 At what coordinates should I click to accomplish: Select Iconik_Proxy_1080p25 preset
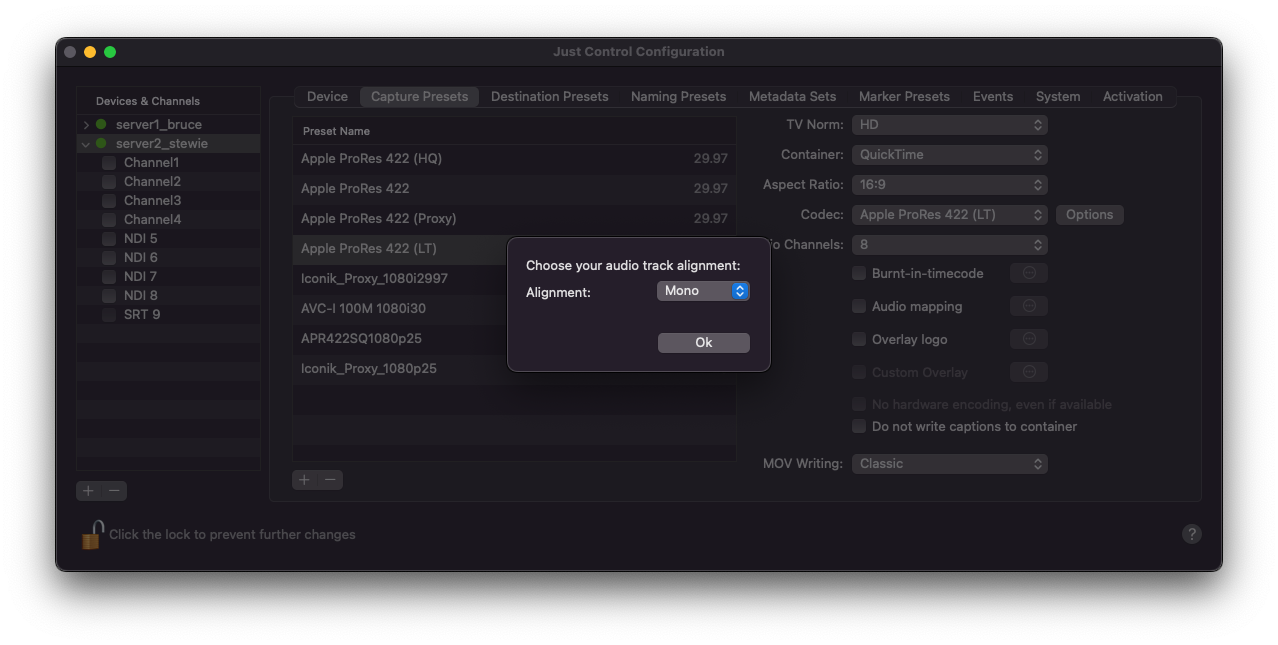click(x=400, y=369)
